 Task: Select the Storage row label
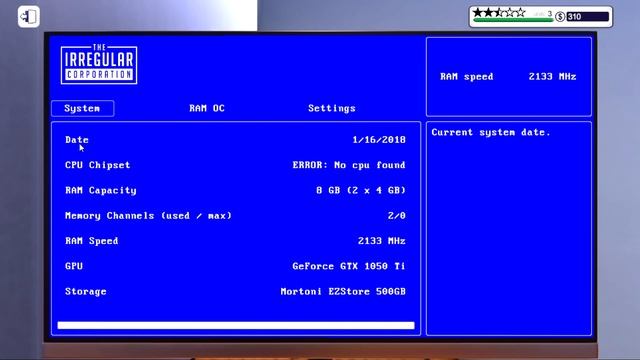pos(86,291)
